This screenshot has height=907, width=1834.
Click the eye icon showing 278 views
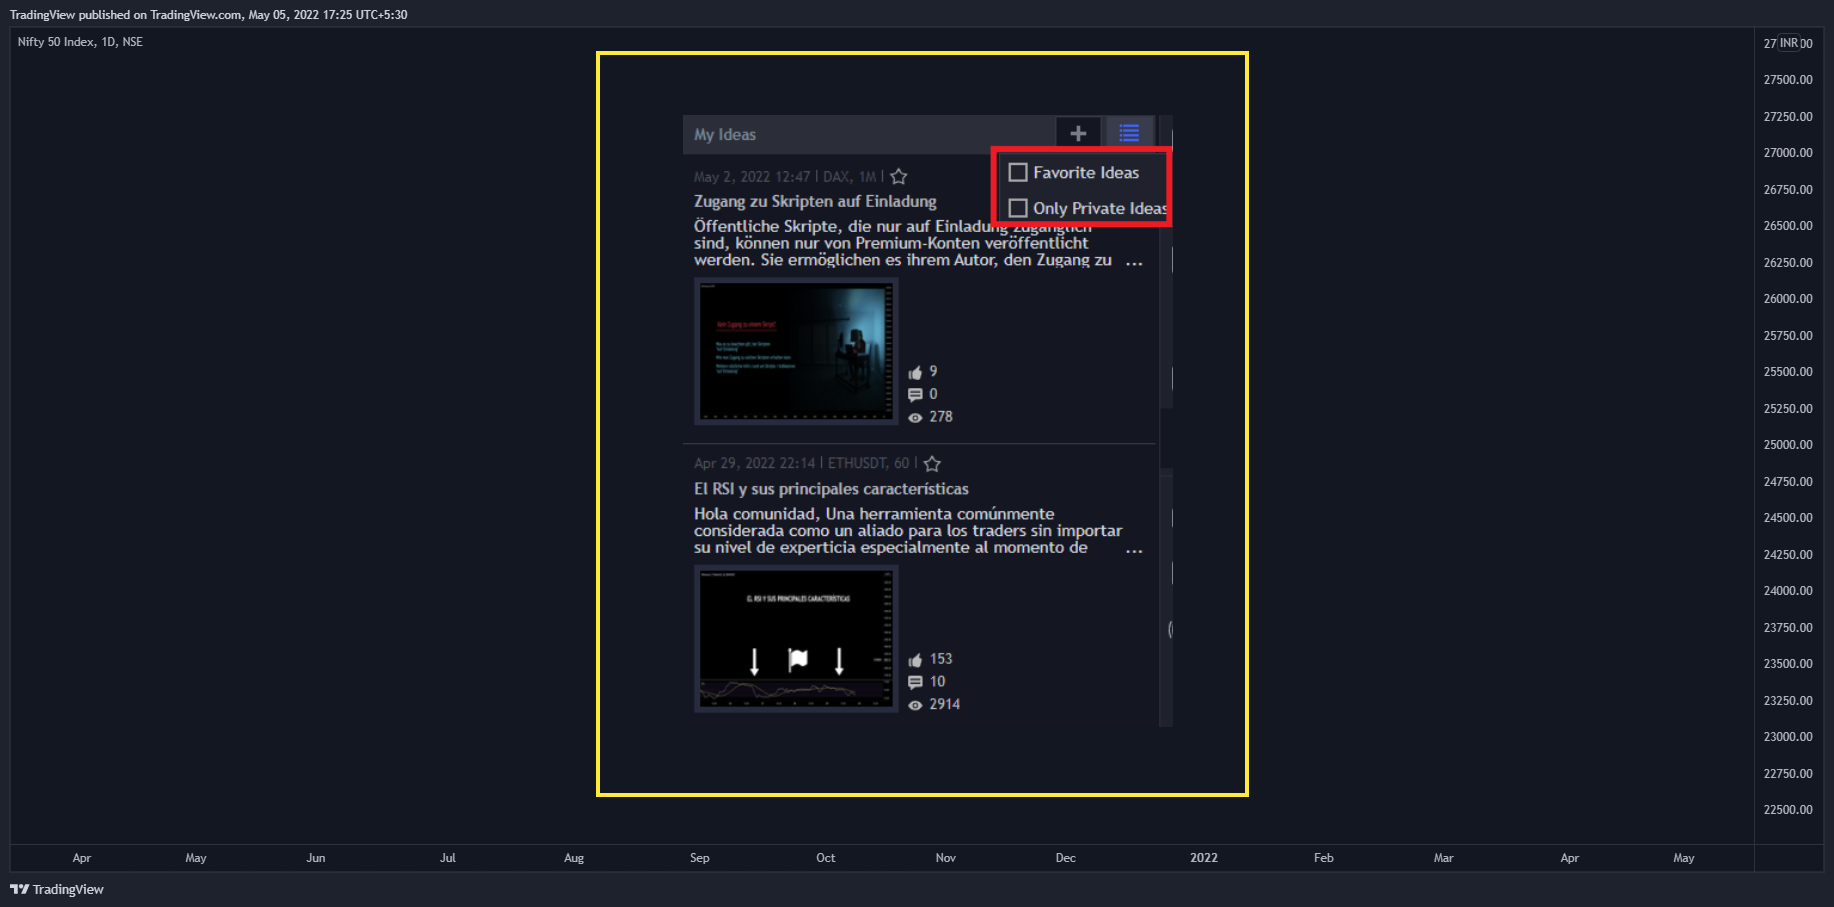(x=915, y=417)
